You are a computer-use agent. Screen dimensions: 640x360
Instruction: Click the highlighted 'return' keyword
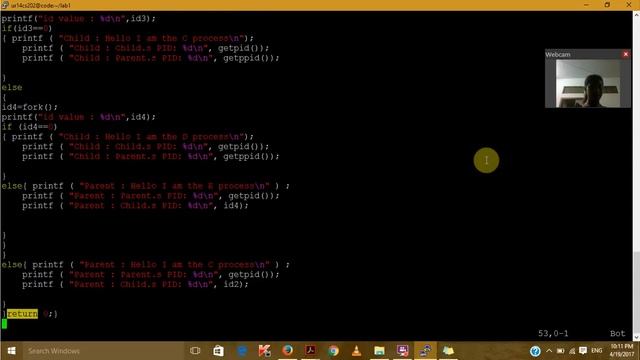22,313
